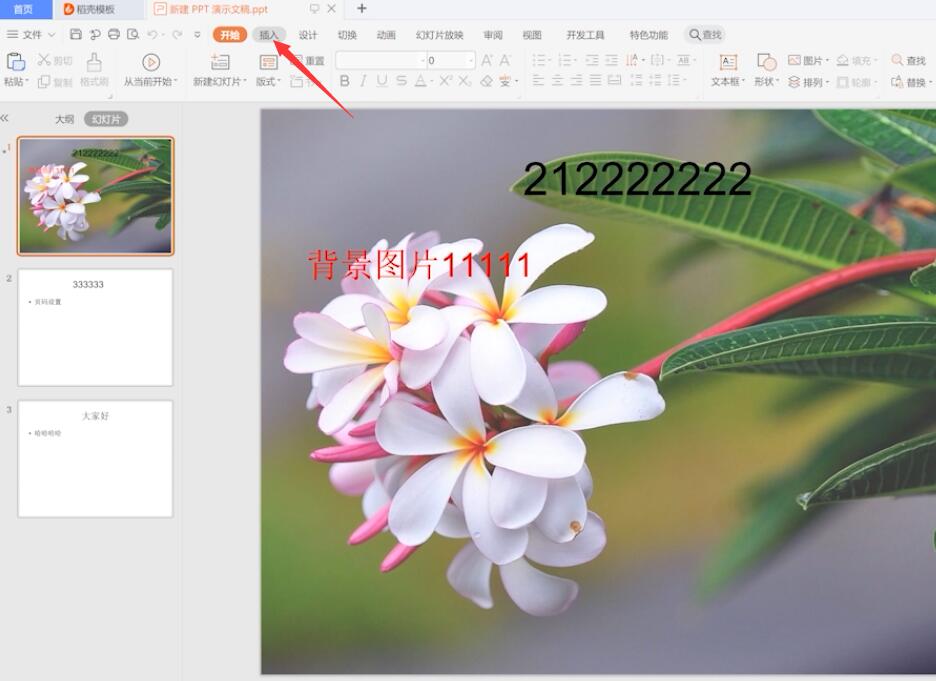Click the New Slide (新建幻灯片) icon

(220, 62)
